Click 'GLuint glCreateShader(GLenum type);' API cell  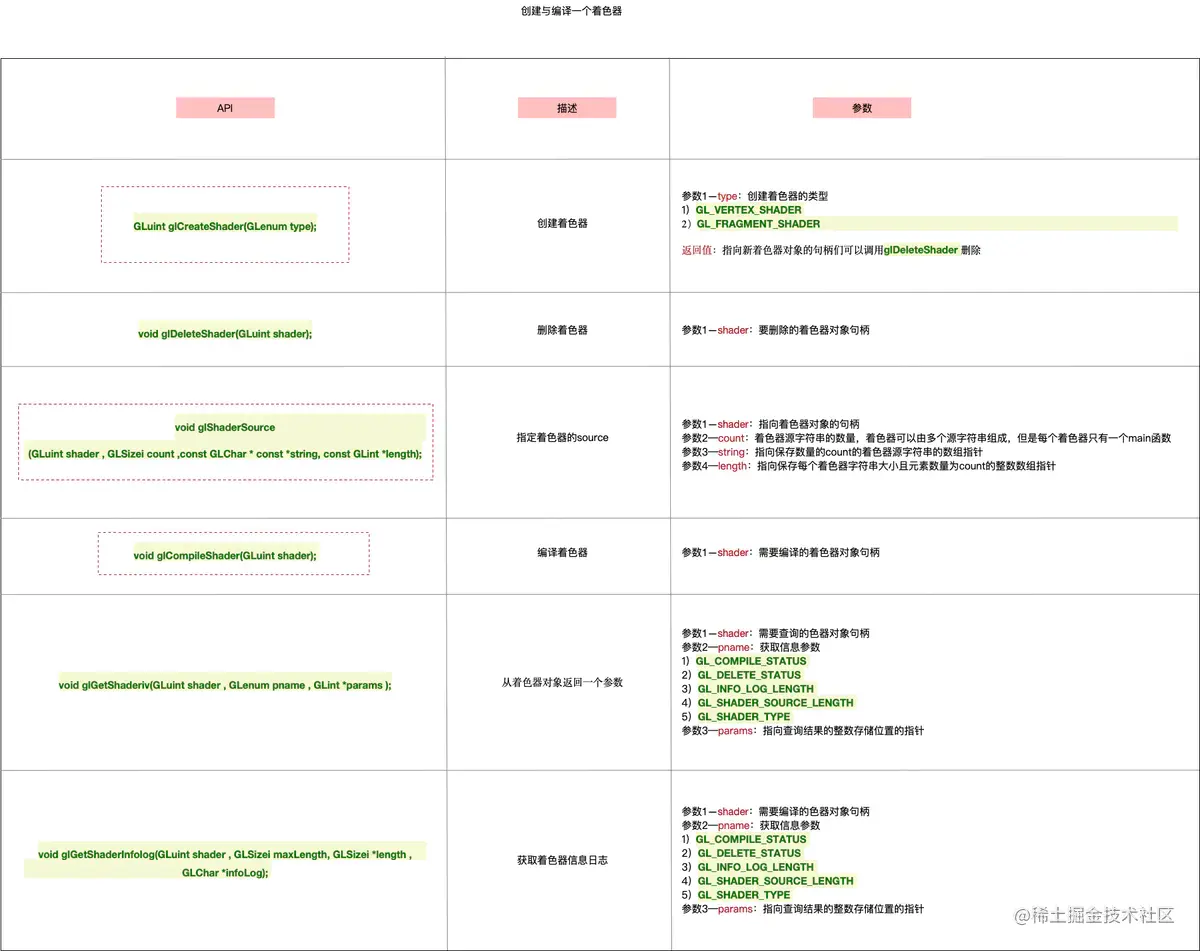coord(225,227)
